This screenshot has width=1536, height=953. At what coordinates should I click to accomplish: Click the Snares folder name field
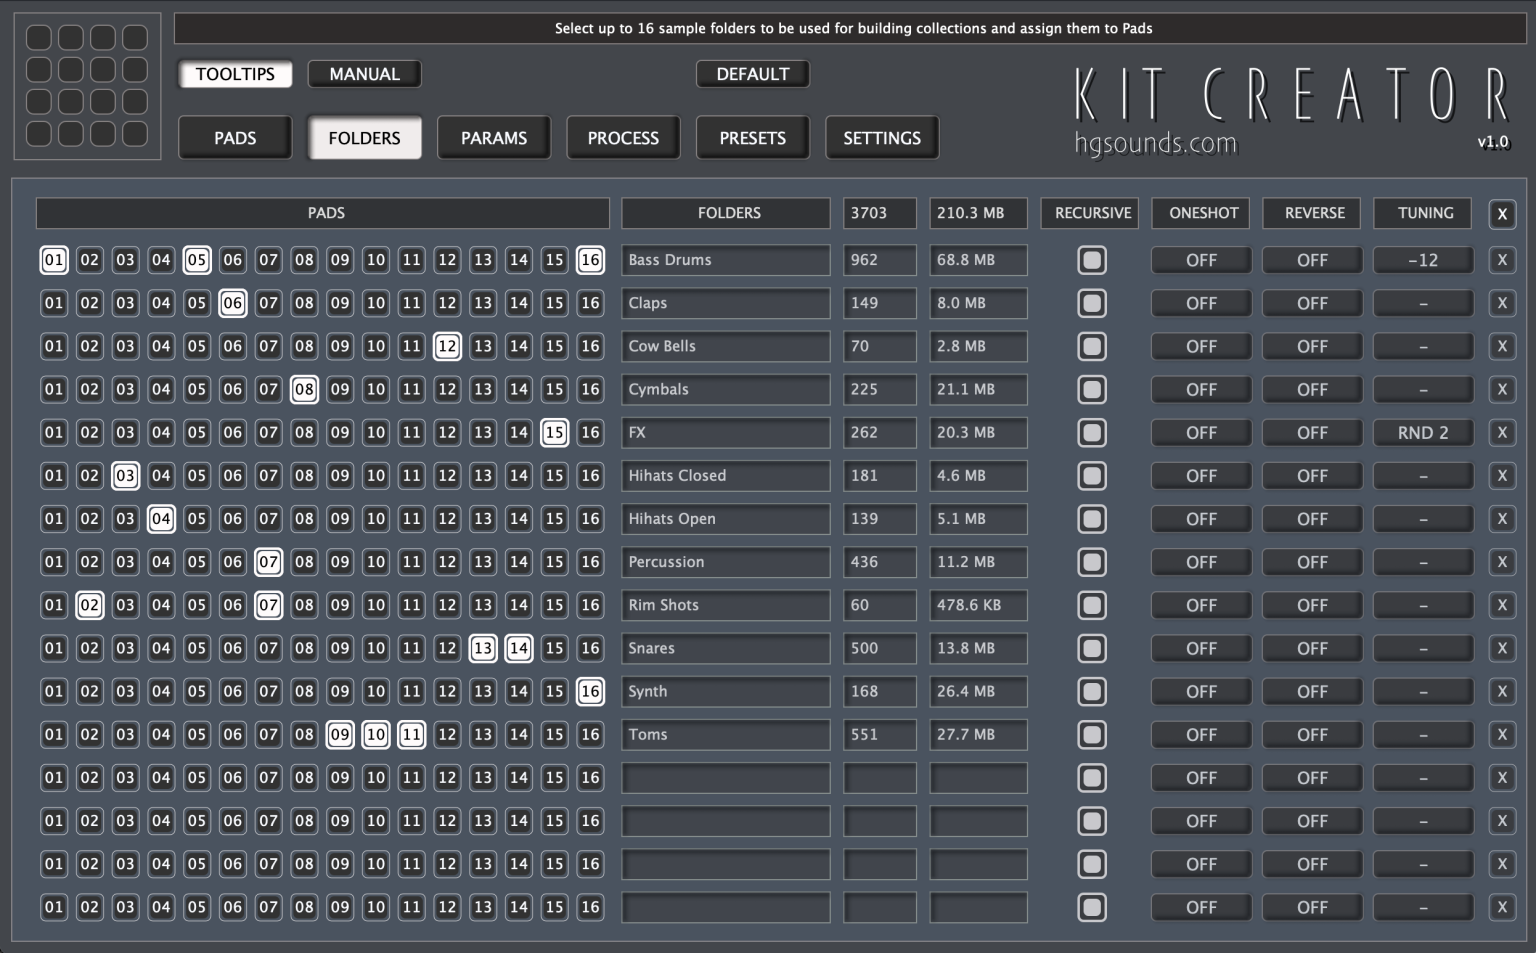point(725,648)
